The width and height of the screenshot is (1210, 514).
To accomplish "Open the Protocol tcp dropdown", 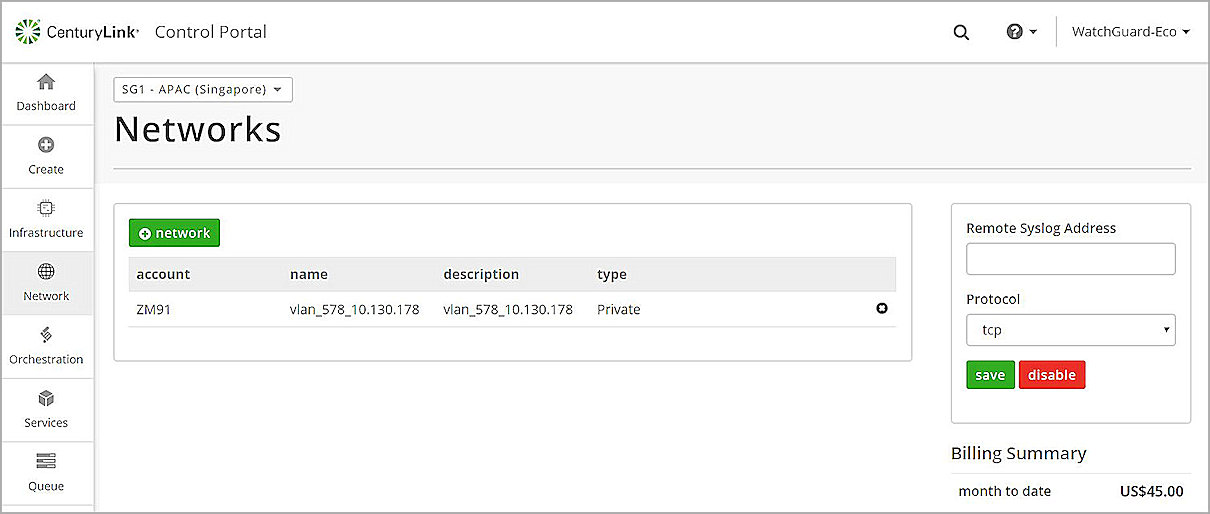I will coord(1070,329).
